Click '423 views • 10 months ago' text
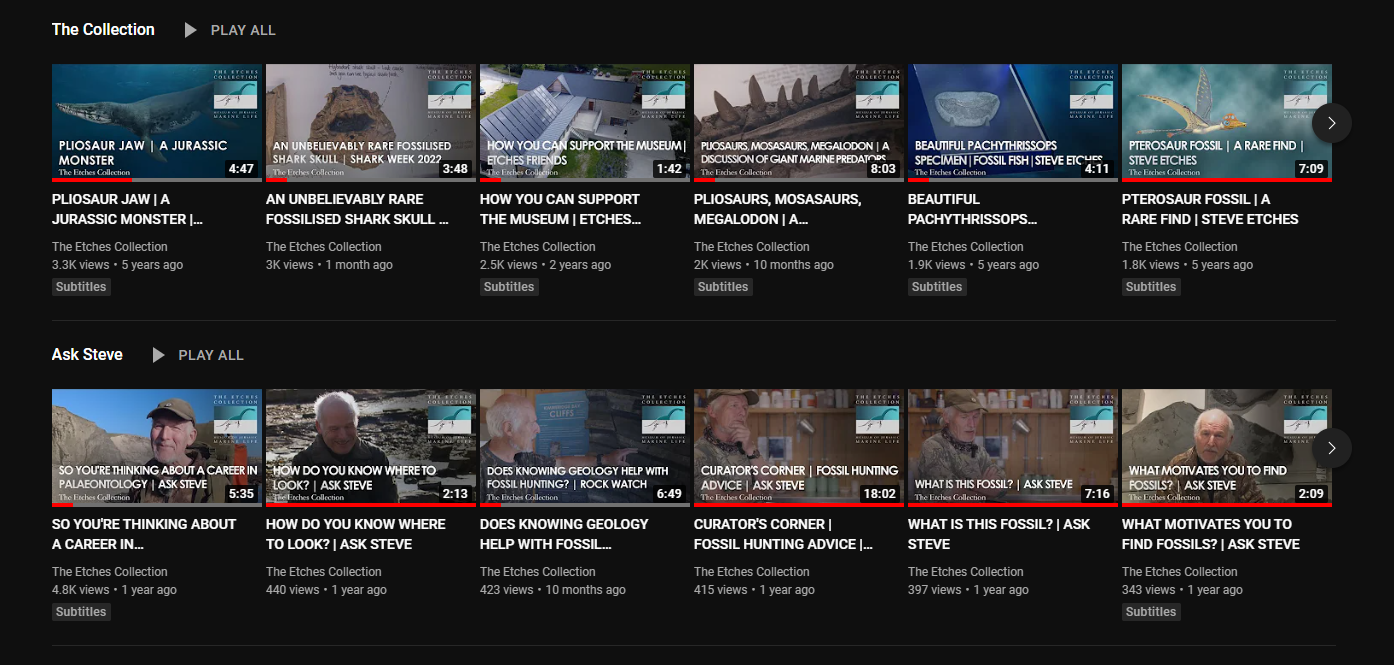The width and height of the screenshot is (1394, 665). (x=553, y=590)
